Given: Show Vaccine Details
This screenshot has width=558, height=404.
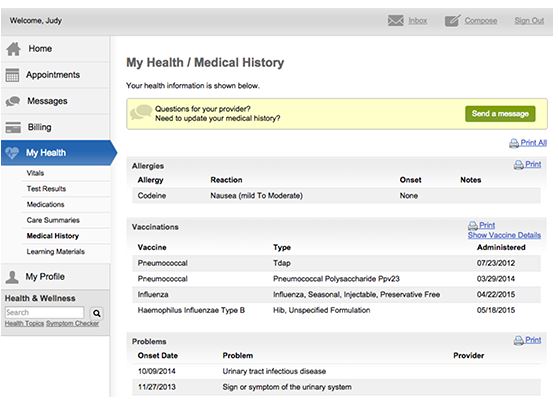Looking at the screenshot, I should point(504,235).
